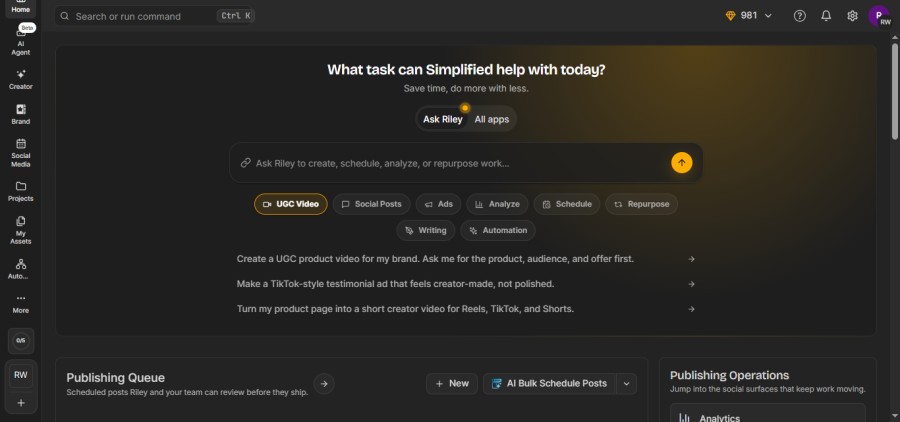Open the Projects folder sidebar icon
This screenshot has width=900, height=422.
(21, 192)
